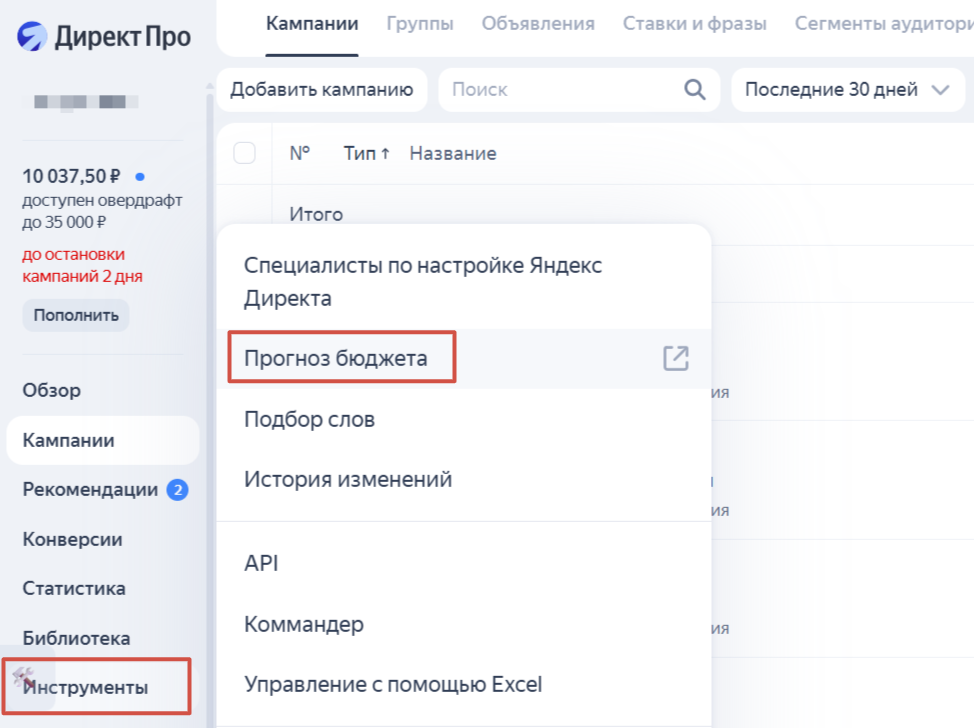
Task: Click into the Поиск search field
Action: [x=560, y=90]
